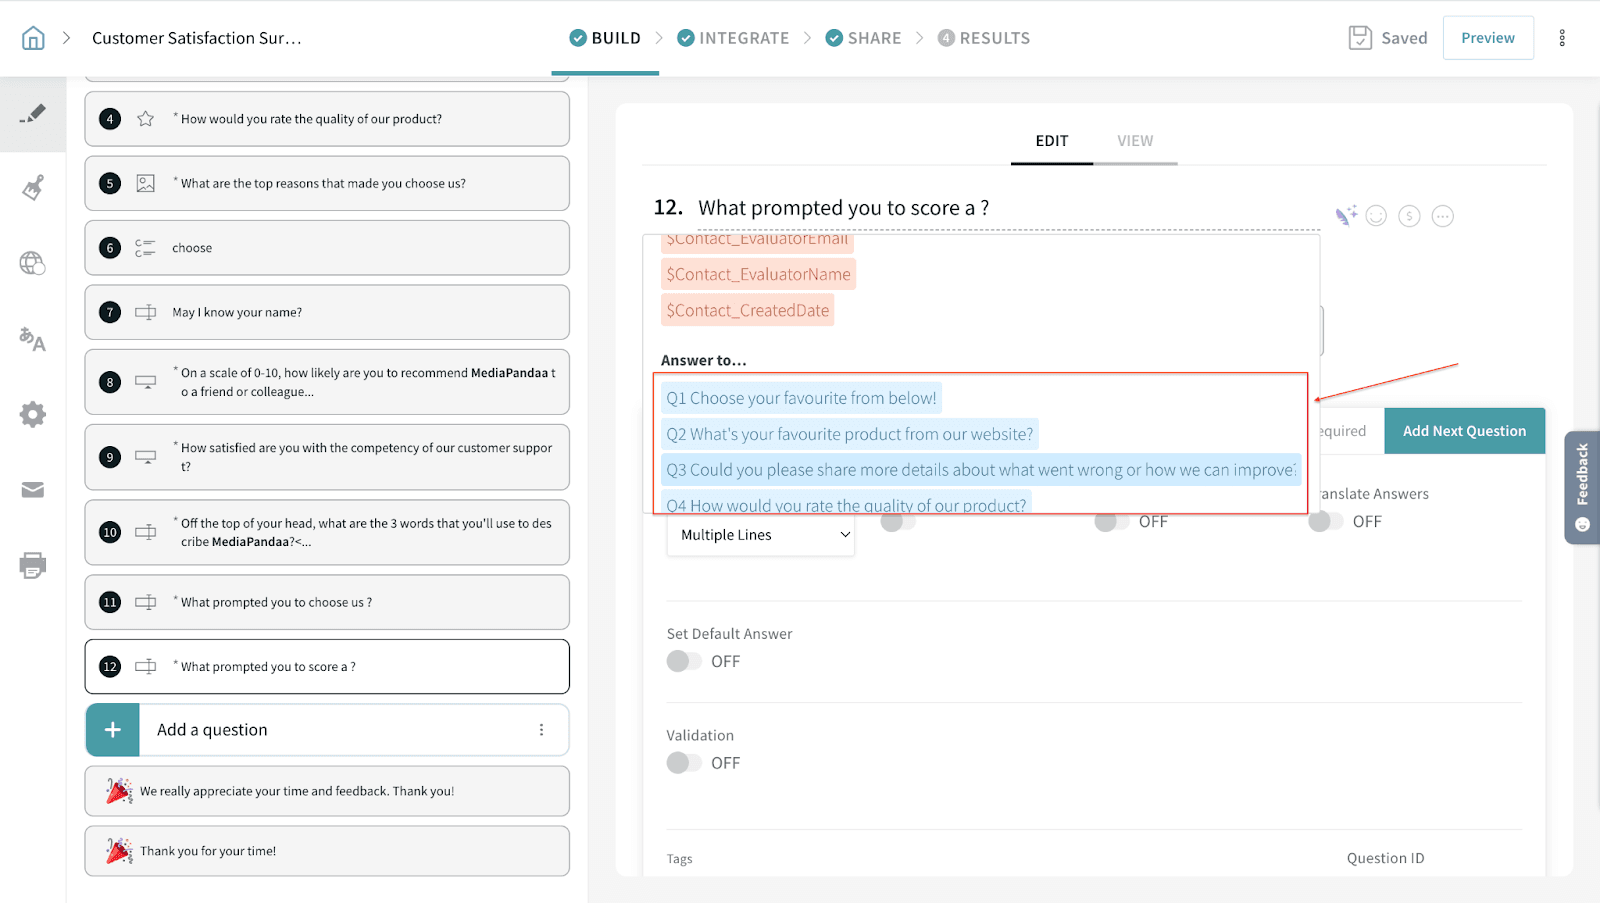Image resolution: width=1600 pixels, height=903 pixels.
Task: Toggle Set Default Answer switch on
Action: tap(684, 661)
